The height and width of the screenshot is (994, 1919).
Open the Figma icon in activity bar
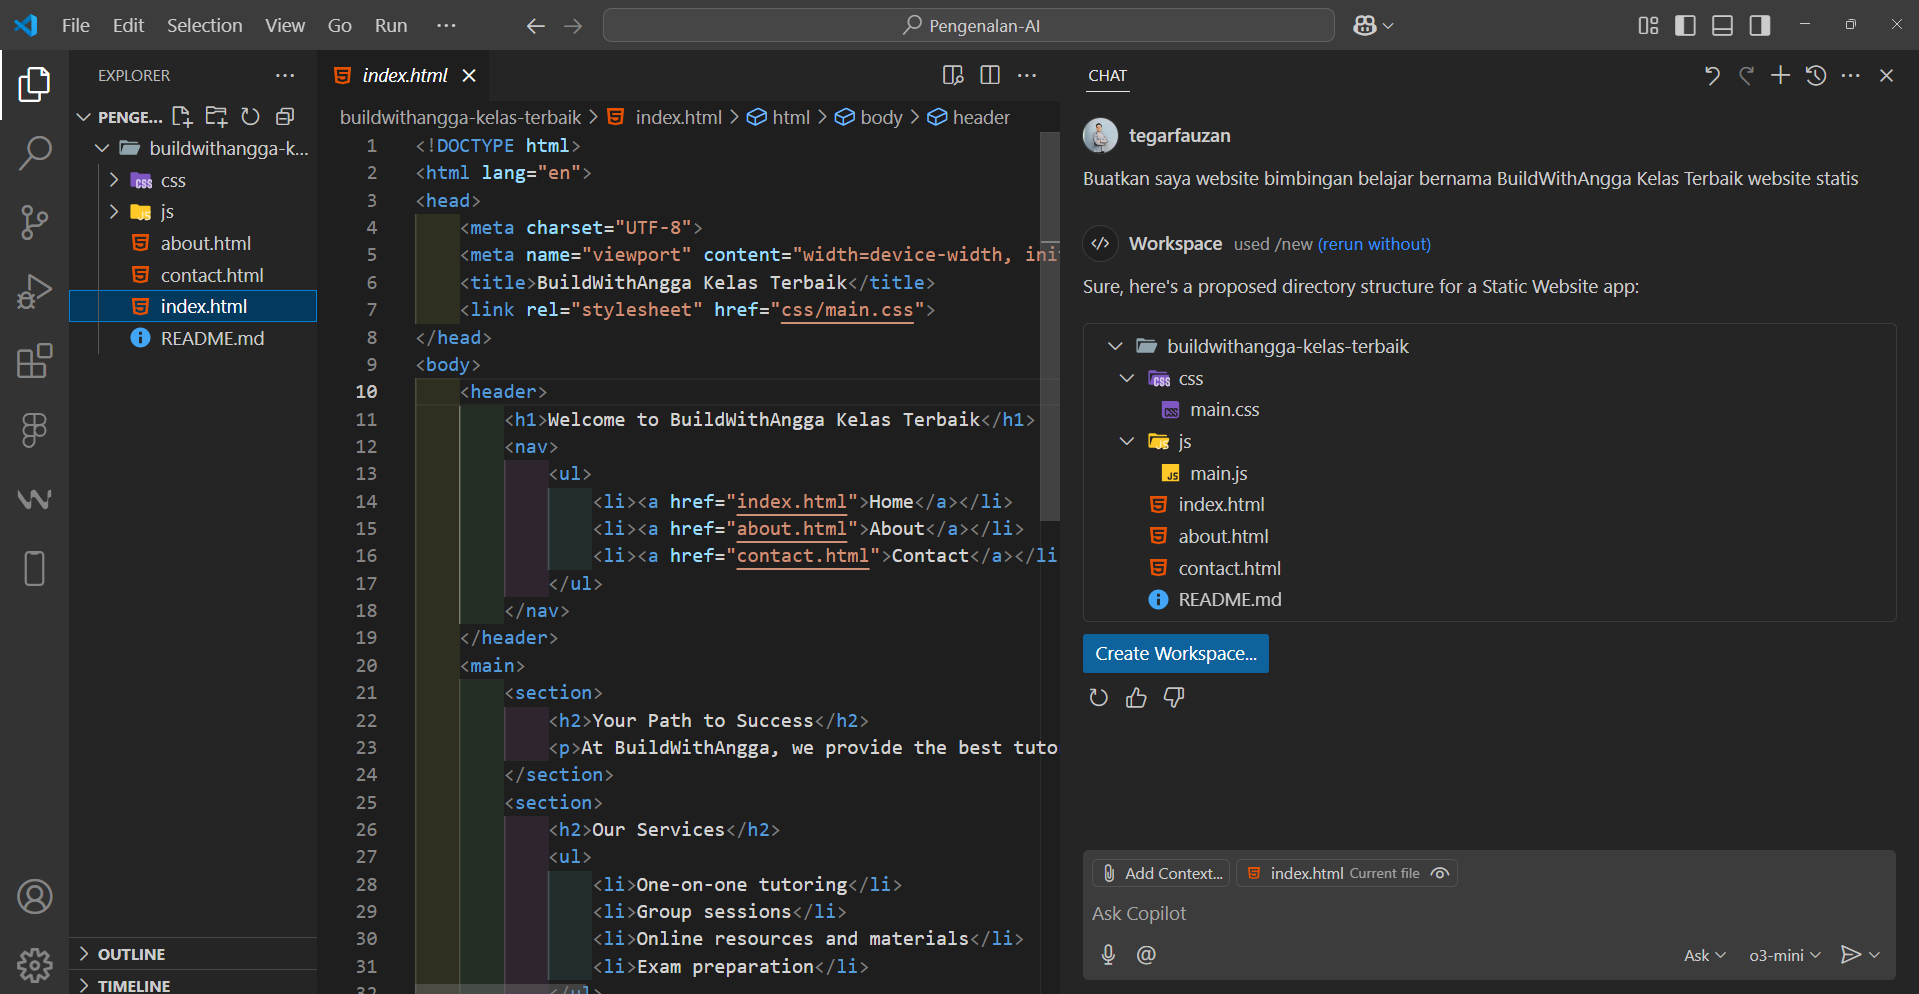tap(34, 430)
